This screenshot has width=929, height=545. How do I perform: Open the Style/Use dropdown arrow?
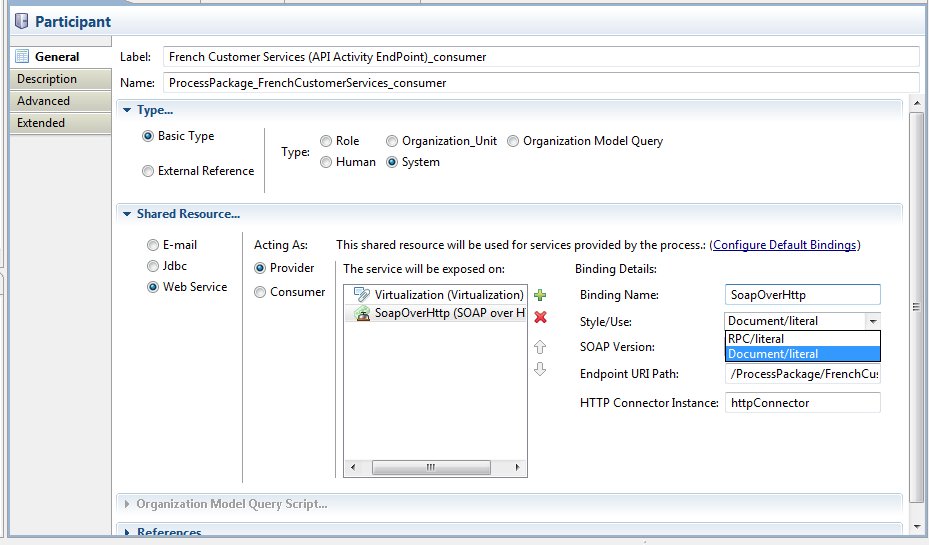click(x=873, y=321)
